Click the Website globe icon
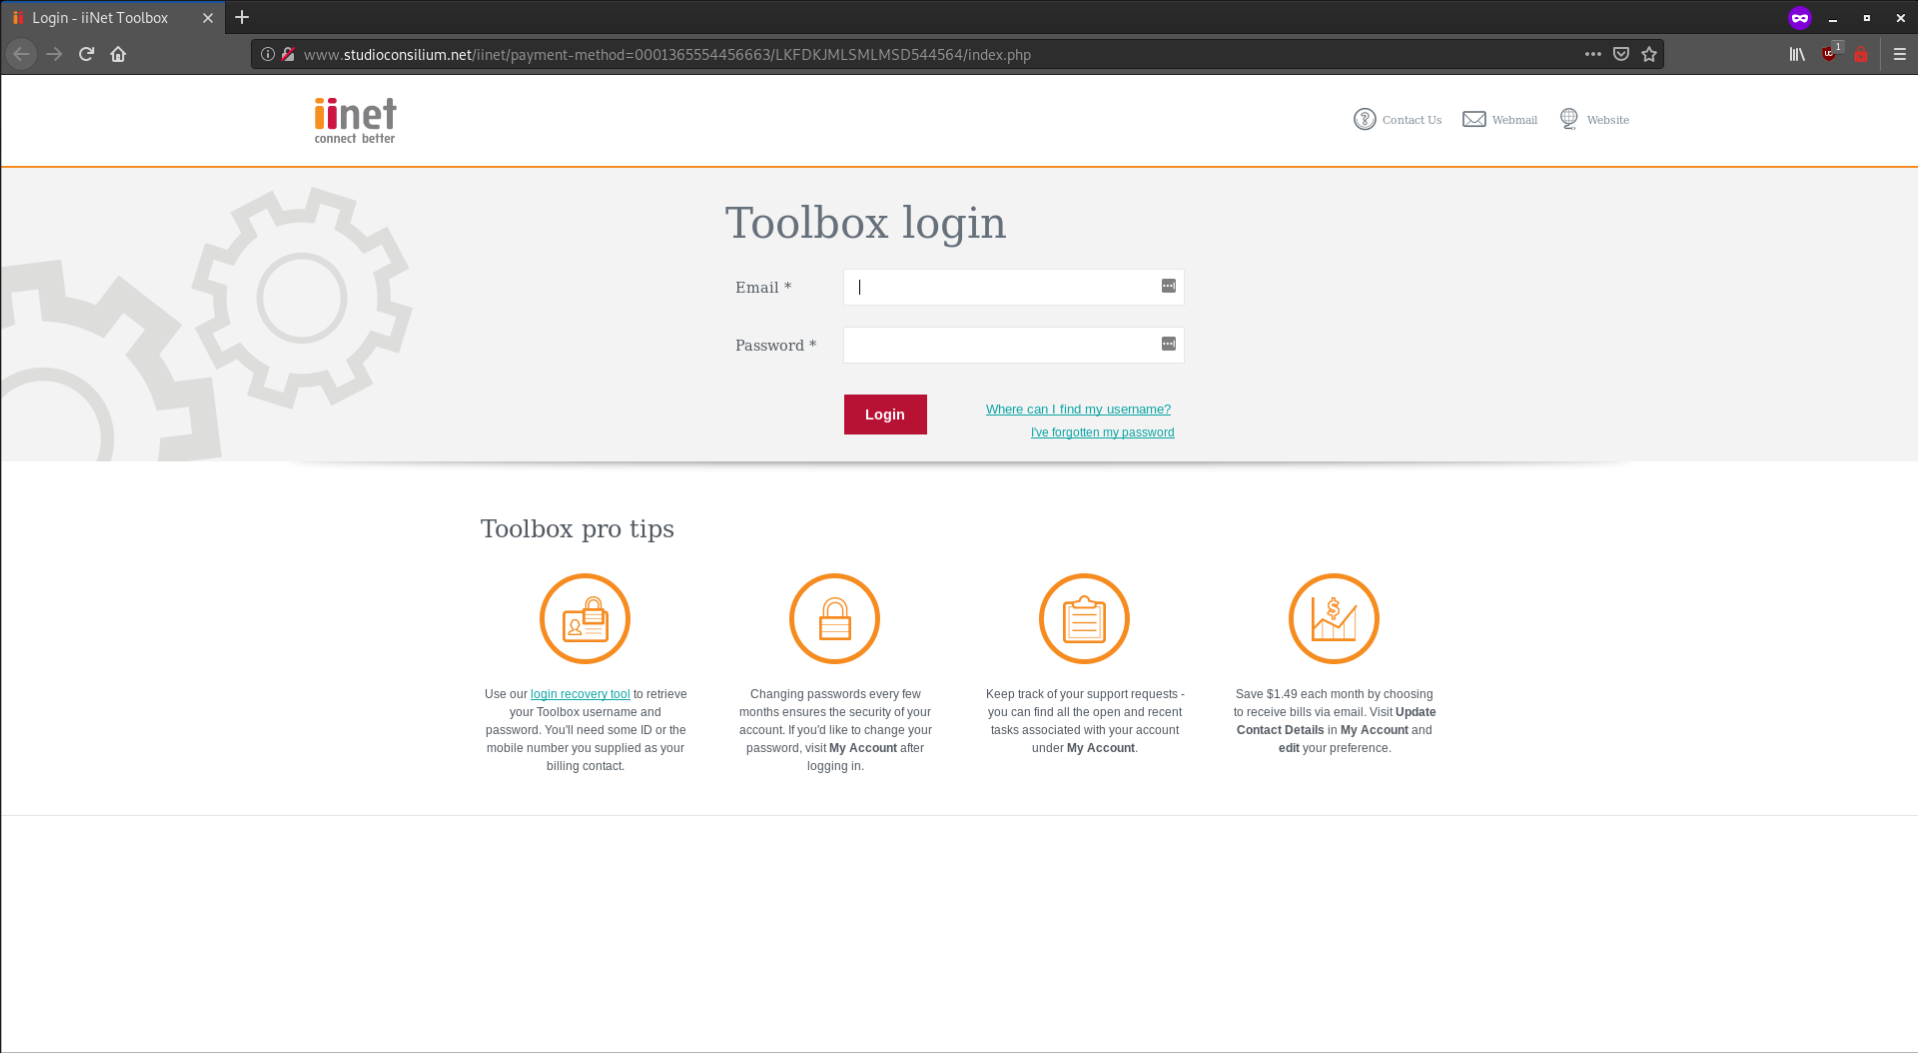The image size is (1918, 1053). pyautogui.click(x=1567, y=118)
